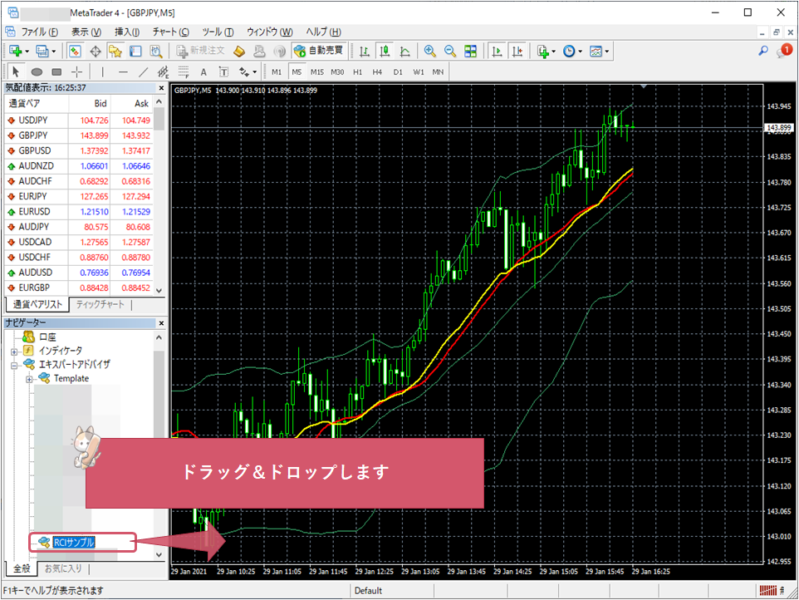The width and height of the screenshot is (799, 600).
Task: Tile windows with the grid icon
Action: click(470, 51)
